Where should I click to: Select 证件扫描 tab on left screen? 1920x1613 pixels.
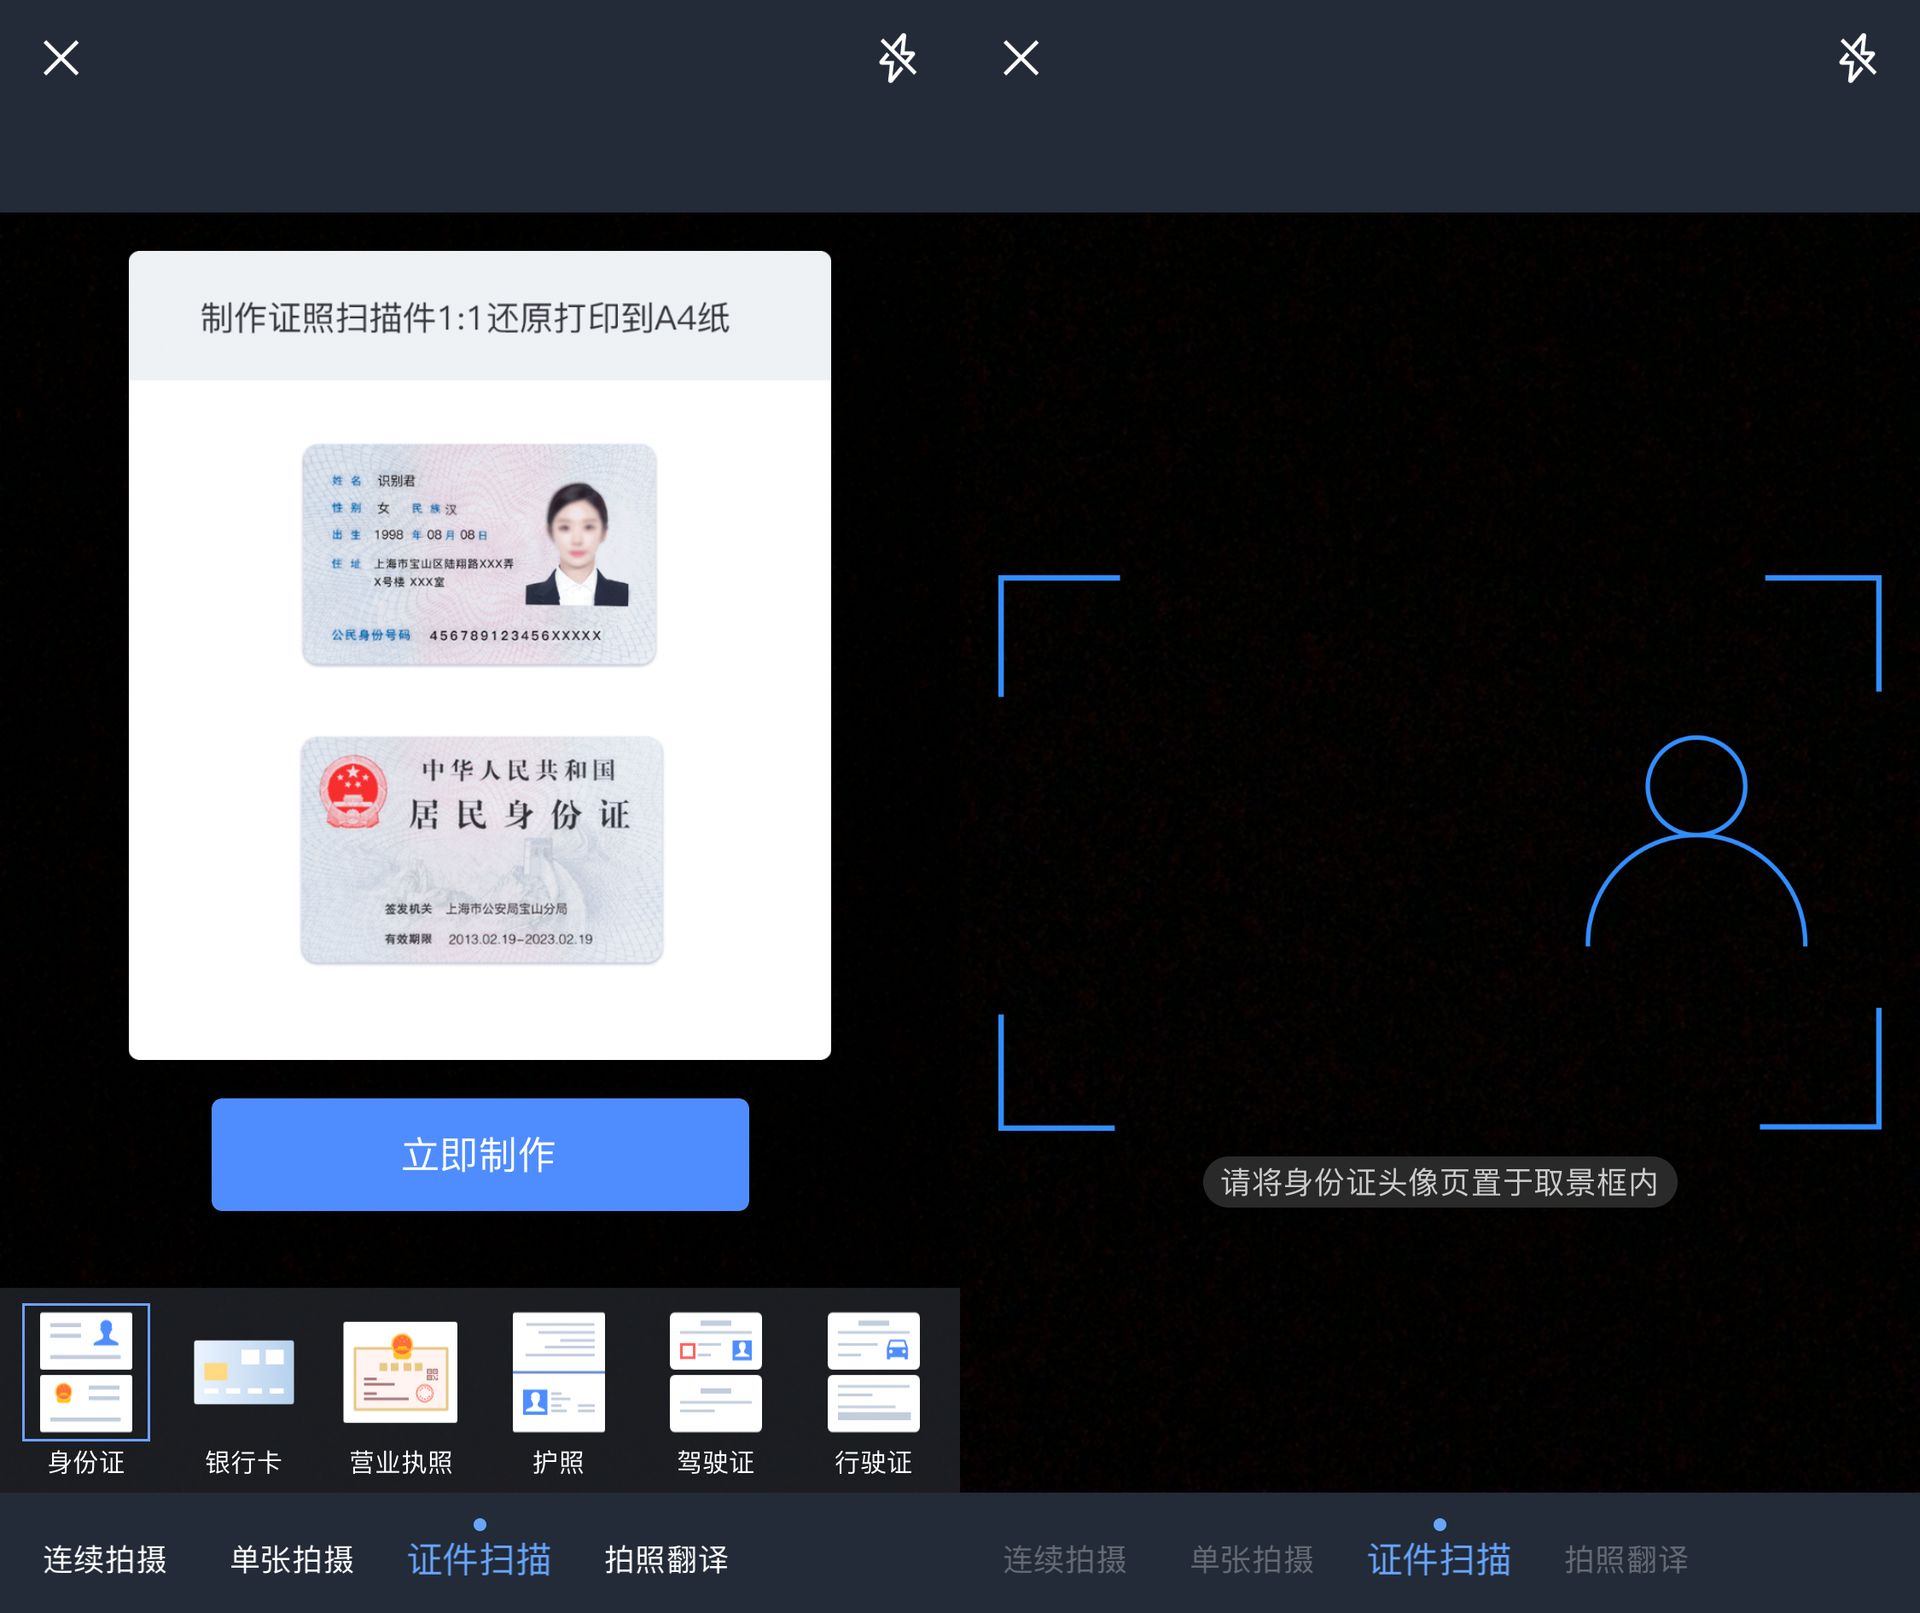(479, 1559)
